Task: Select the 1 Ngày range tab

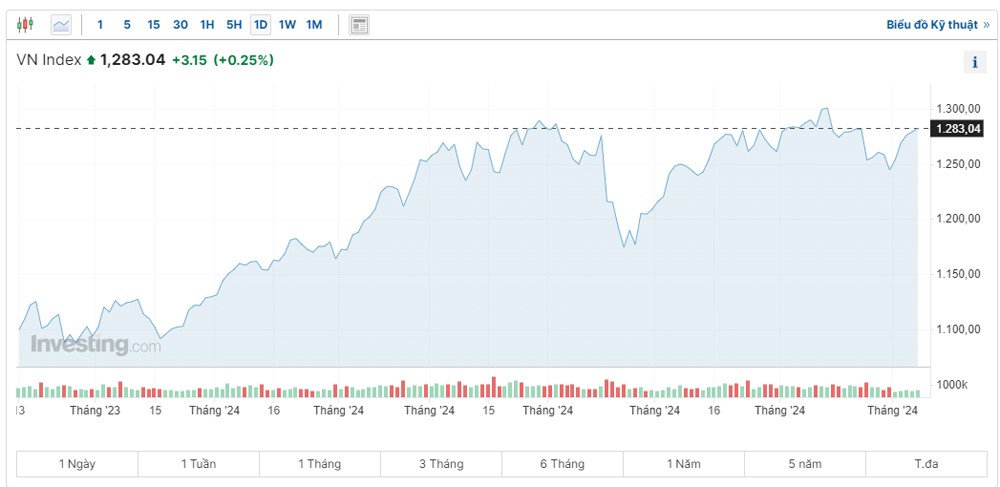Action: pos(77,464)
